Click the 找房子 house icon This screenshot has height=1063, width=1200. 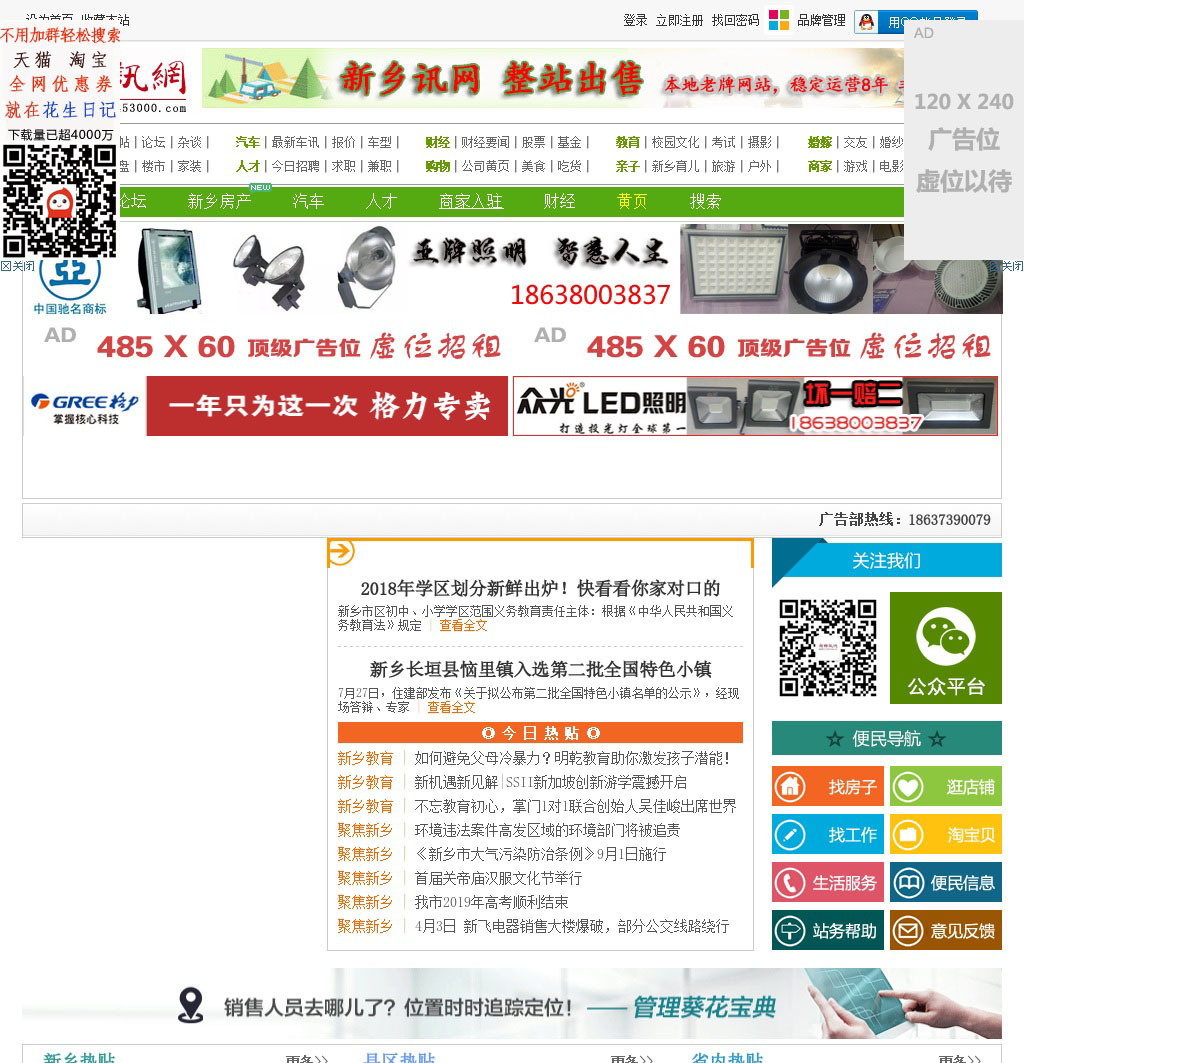pos(790,787)
